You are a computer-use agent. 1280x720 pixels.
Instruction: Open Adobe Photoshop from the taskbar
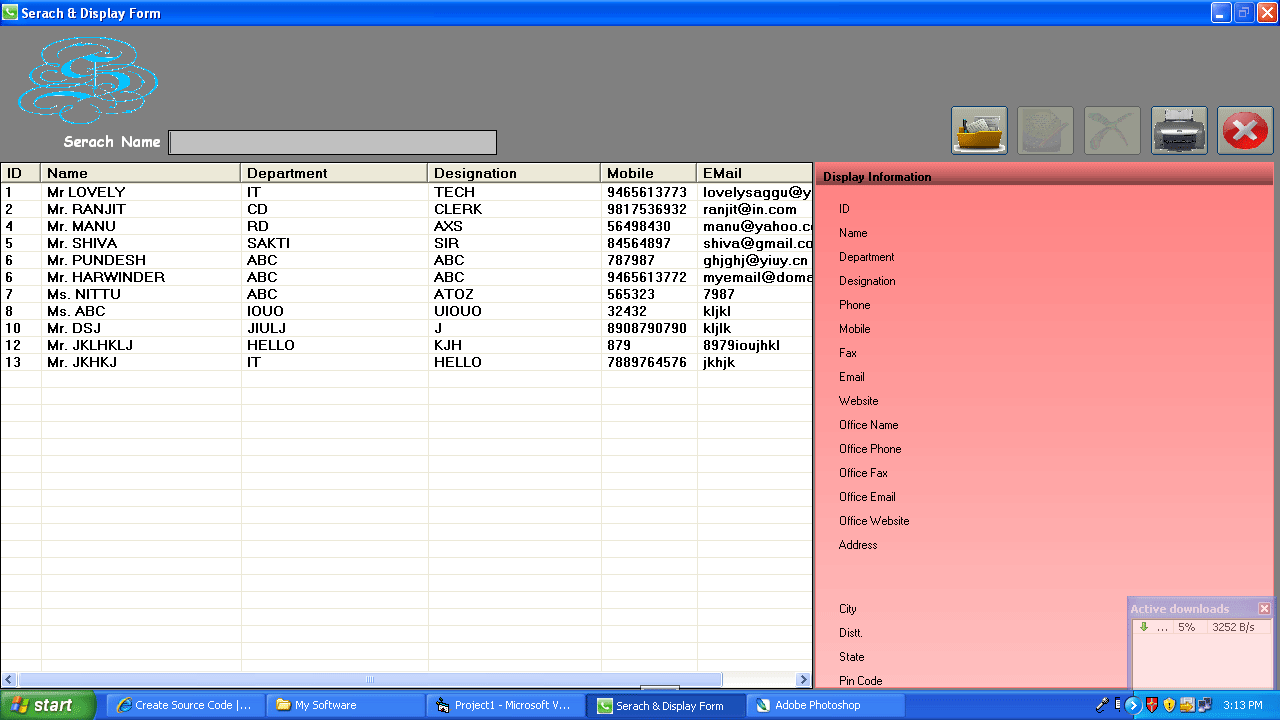coord(824,705)
